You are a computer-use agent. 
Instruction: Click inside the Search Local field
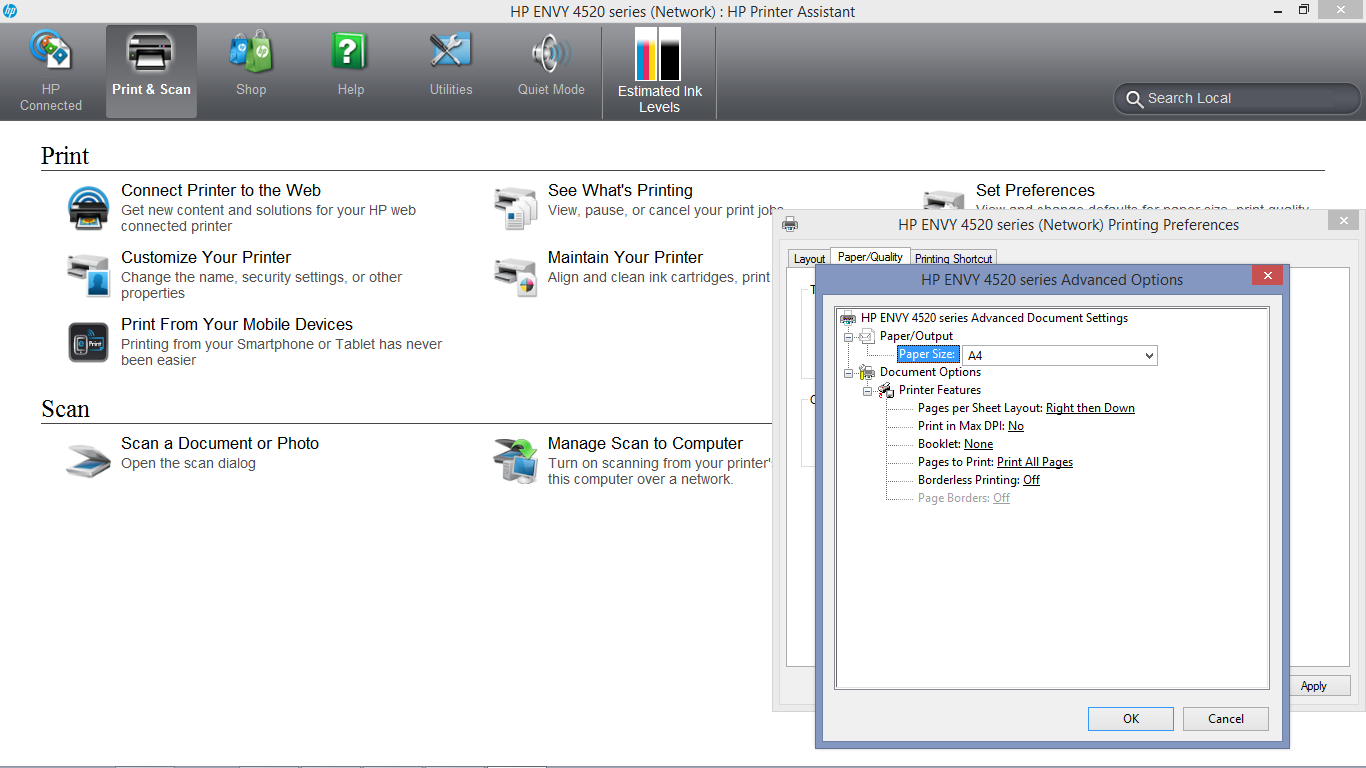(1240, 98)
